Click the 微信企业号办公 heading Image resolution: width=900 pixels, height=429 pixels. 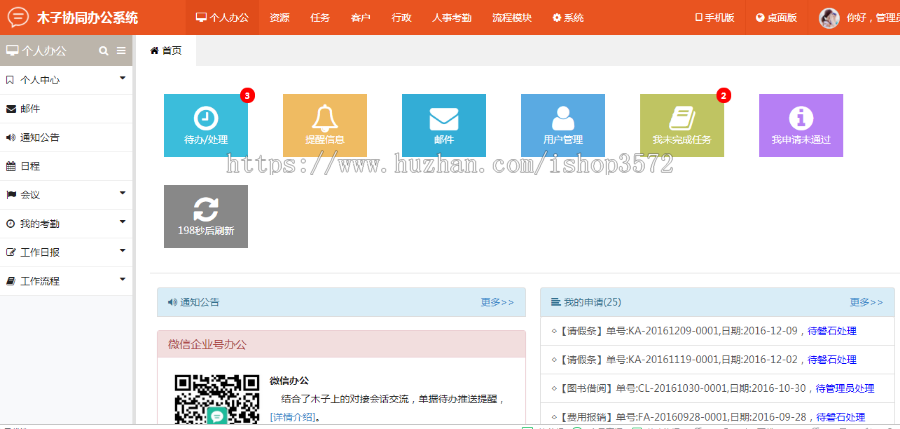207,345
